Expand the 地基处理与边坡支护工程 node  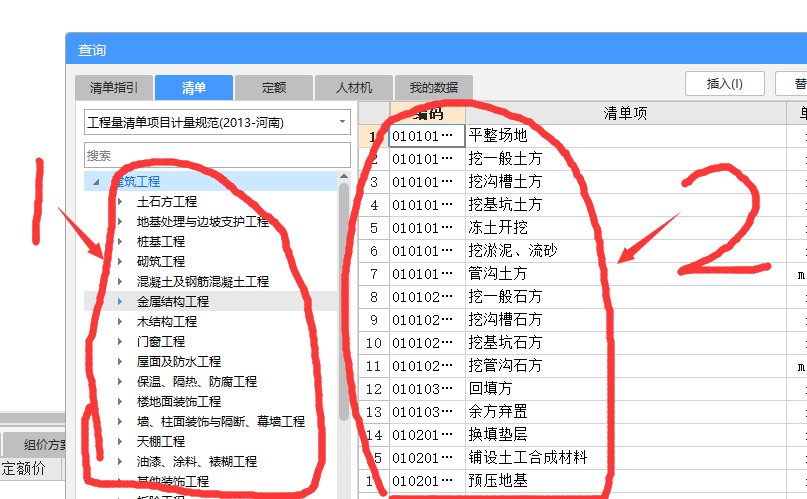[x=120, y=222]
